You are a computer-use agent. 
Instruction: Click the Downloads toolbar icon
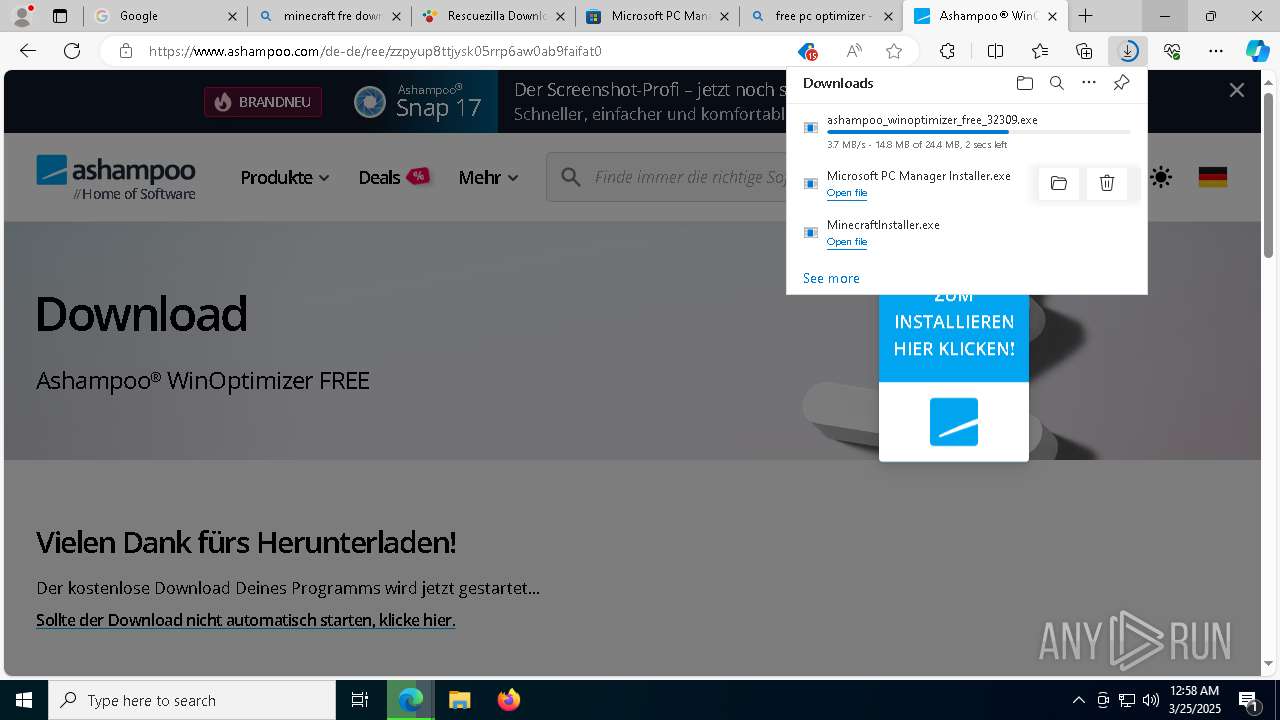coord(1128,51)
